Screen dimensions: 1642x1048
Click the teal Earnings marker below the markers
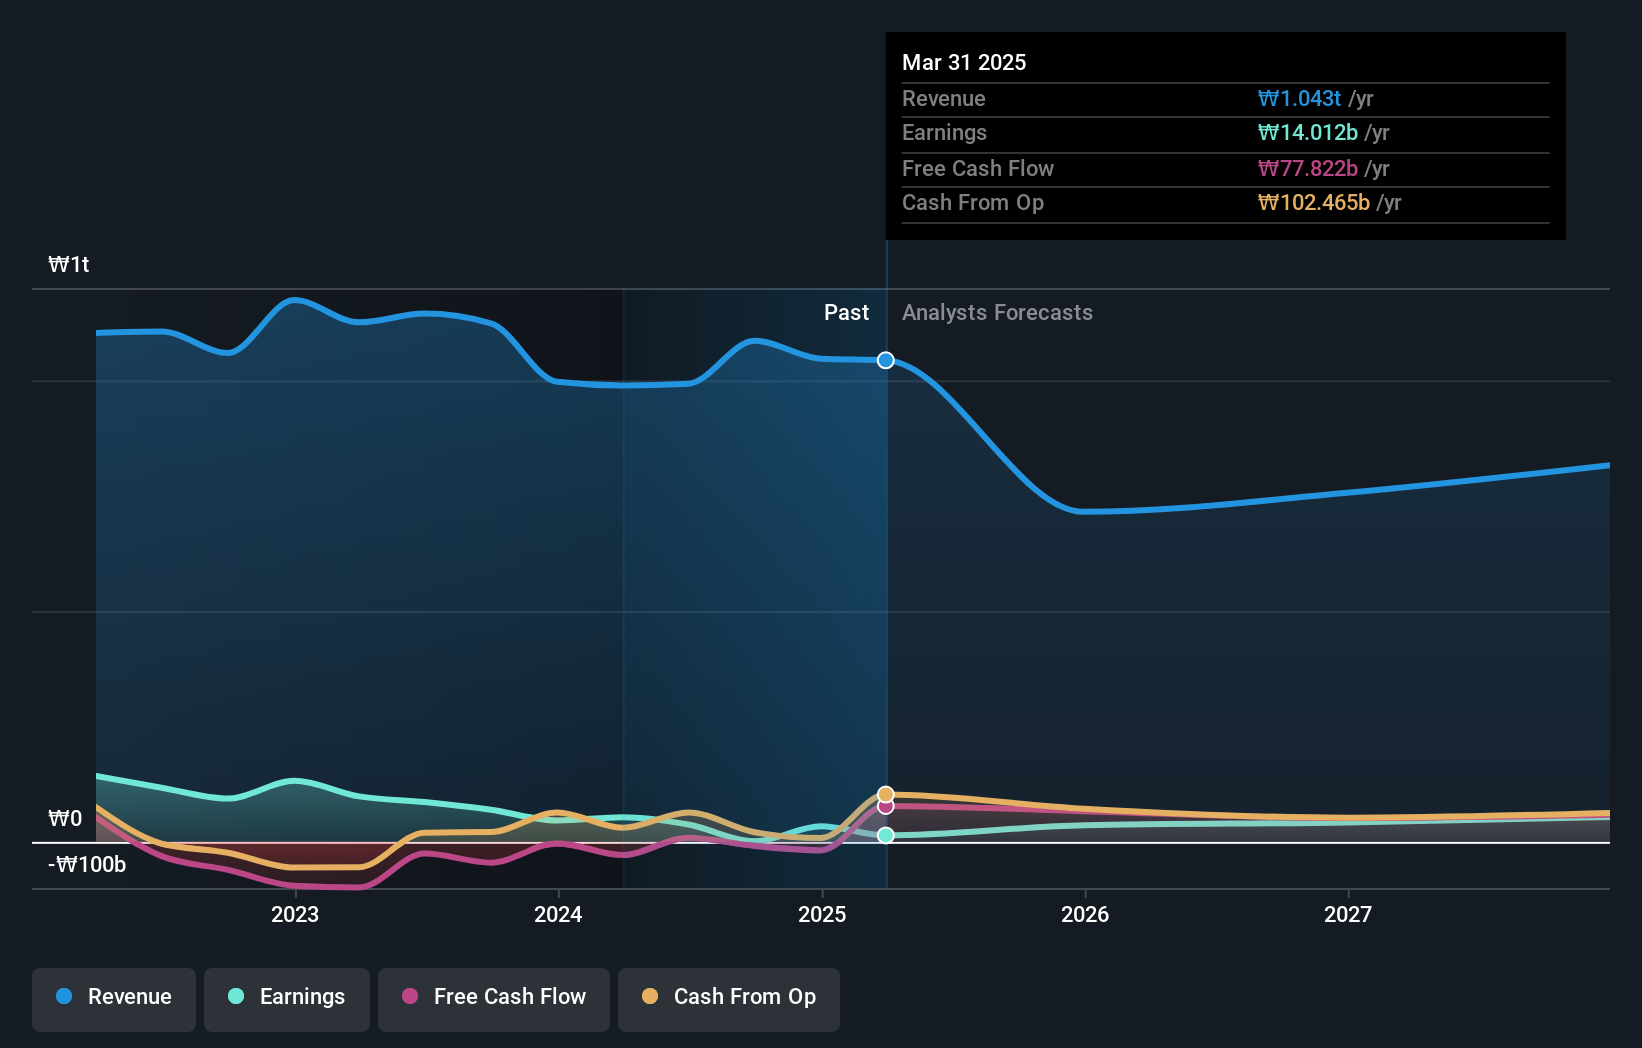[x=885, y=834]
